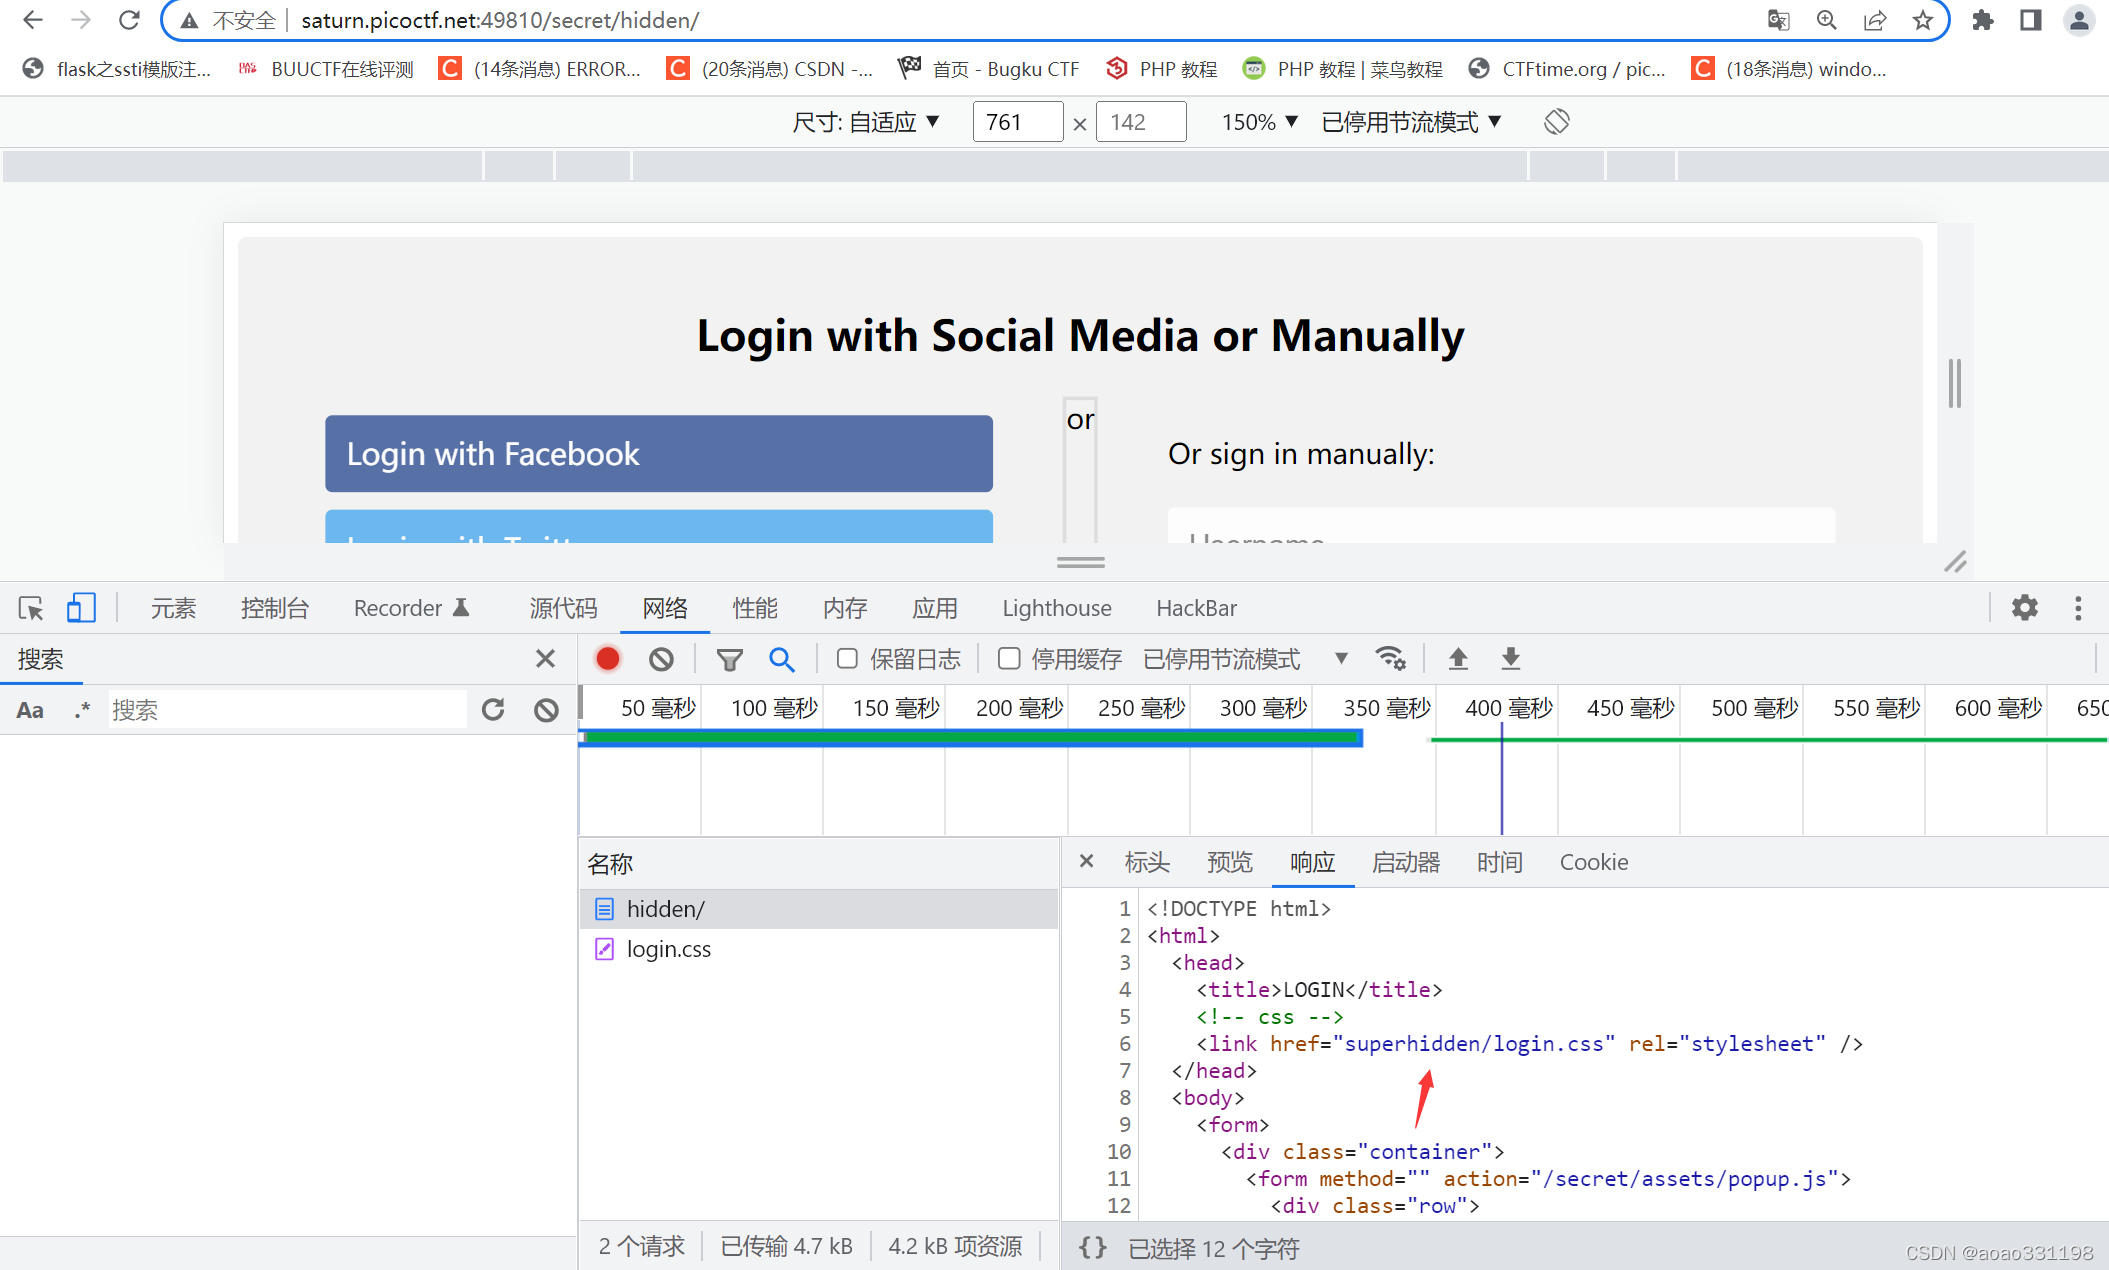The height and width of the screenshot is (1270, 2109).
Task: Select the login.css request in network list
Action: [x=668, y=948]
